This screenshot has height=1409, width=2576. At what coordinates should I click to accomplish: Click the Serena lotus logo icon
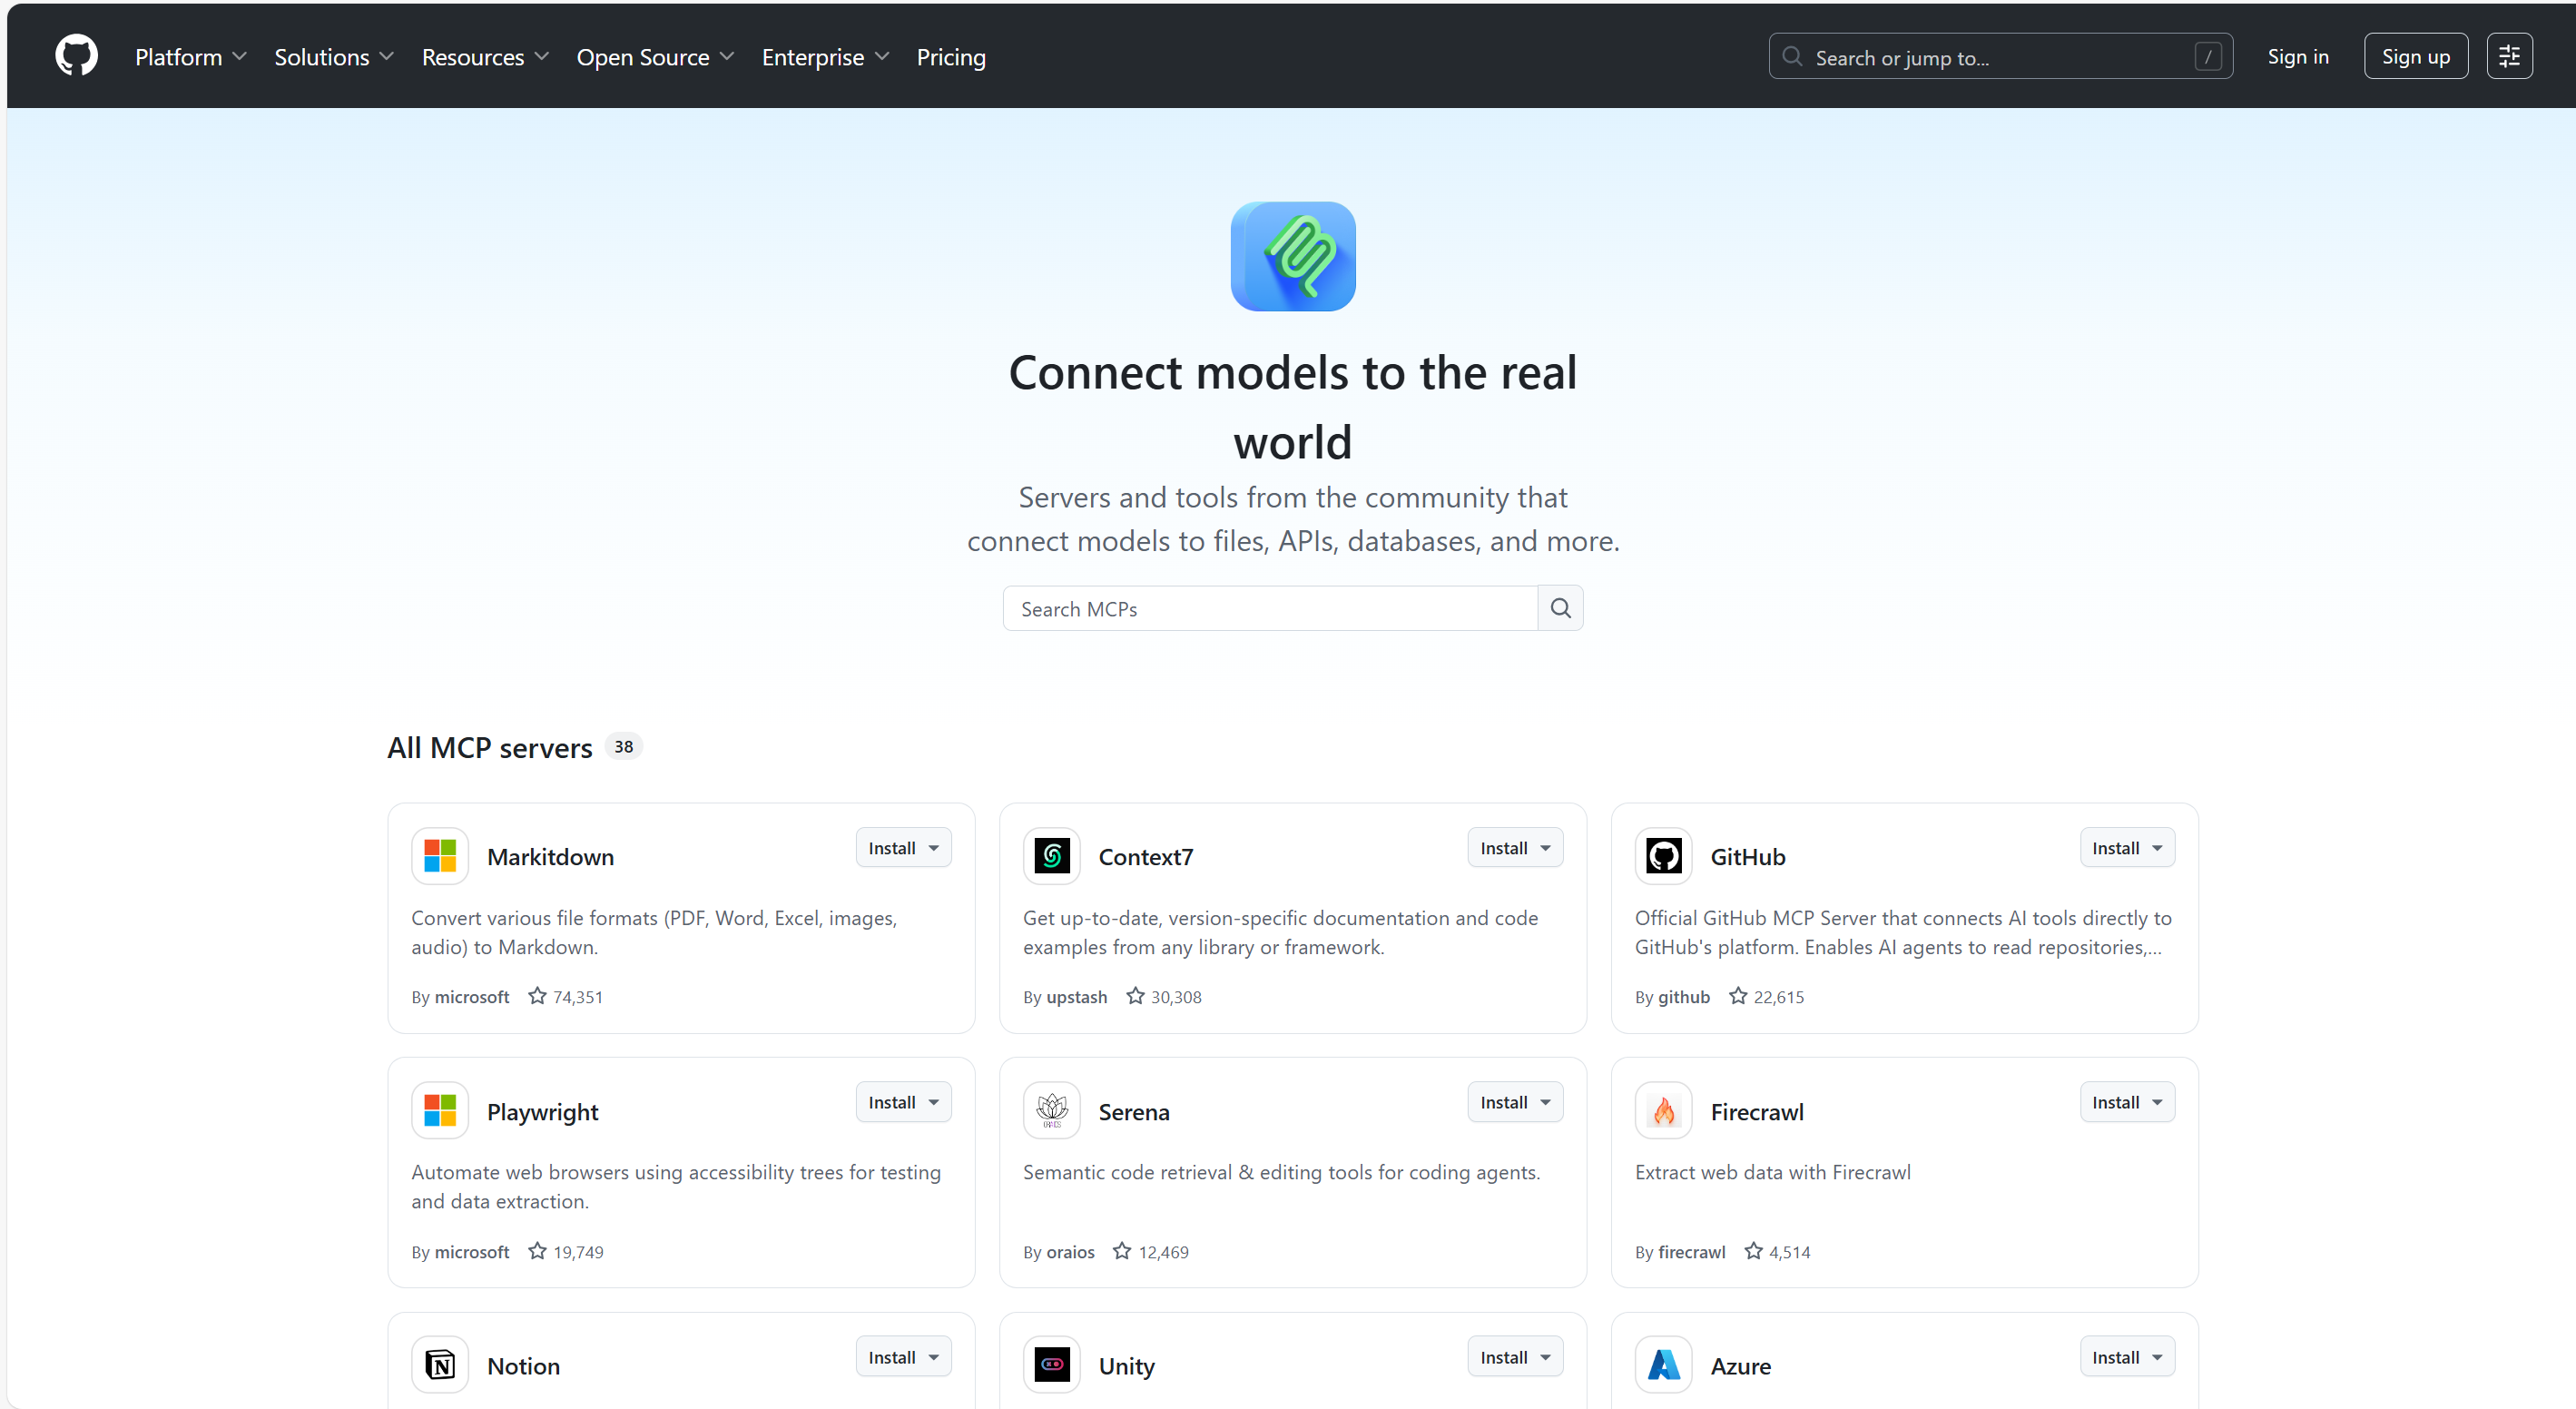coord(1051,1110)
